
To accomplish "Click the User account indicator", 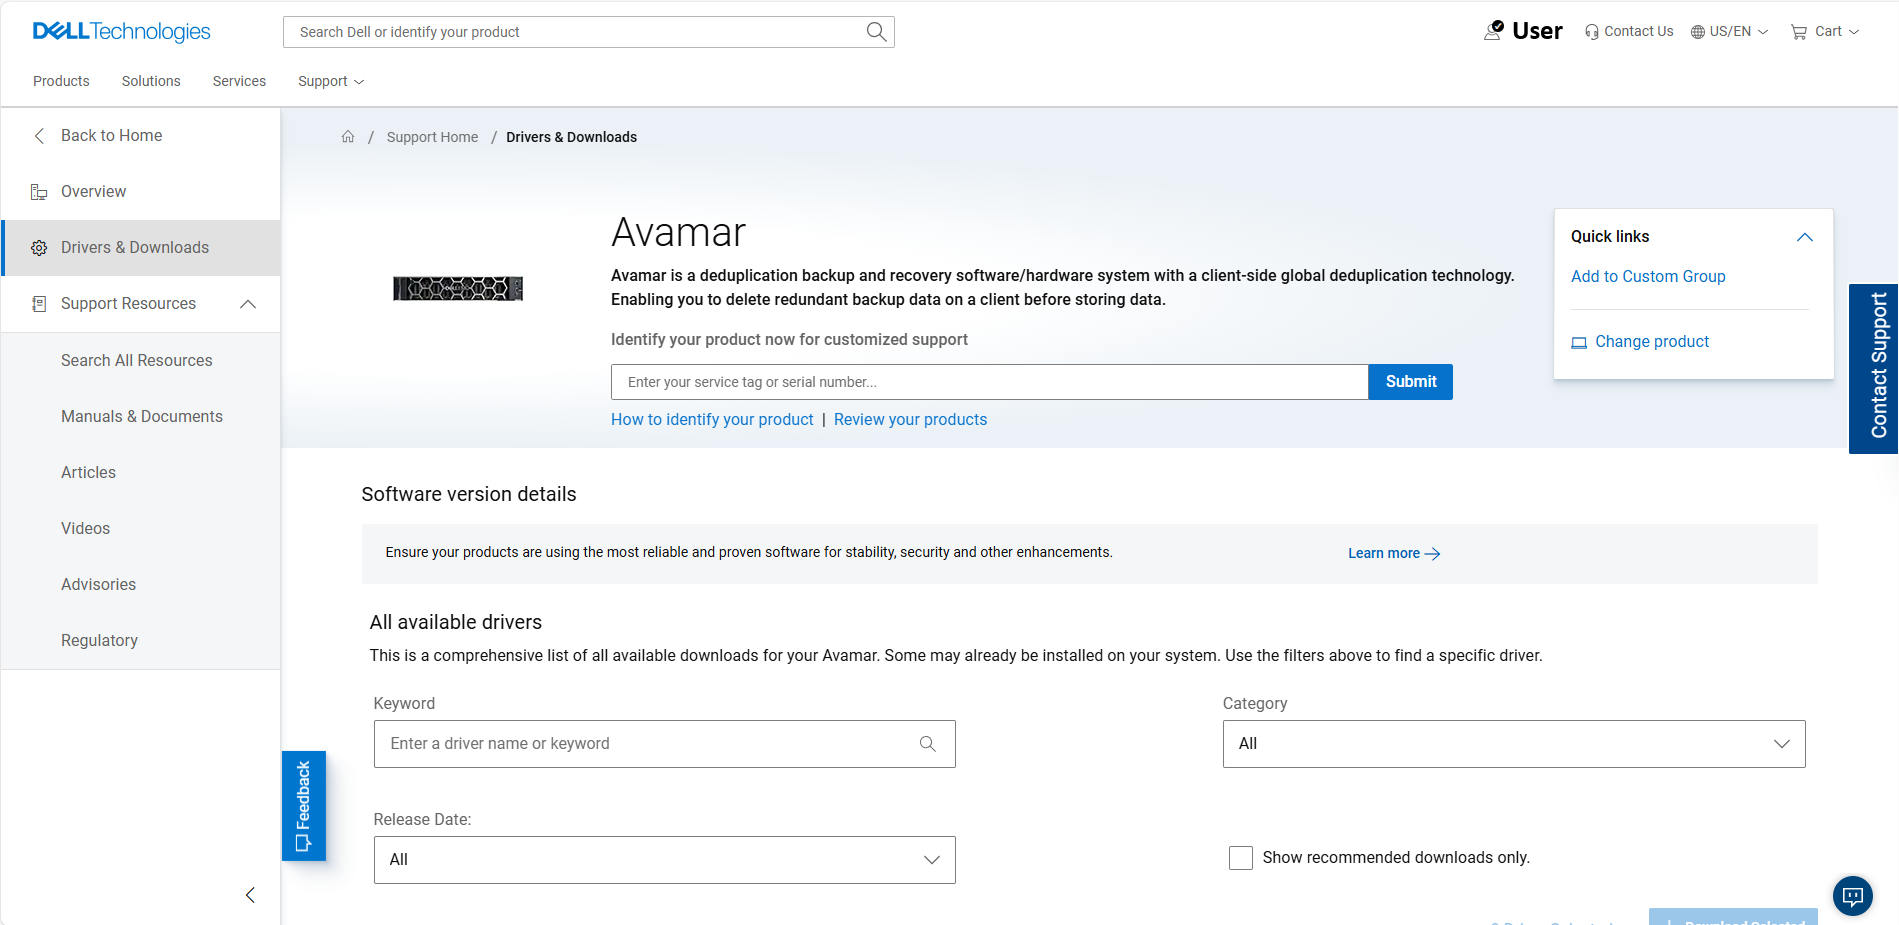I will pos(1523,31).
